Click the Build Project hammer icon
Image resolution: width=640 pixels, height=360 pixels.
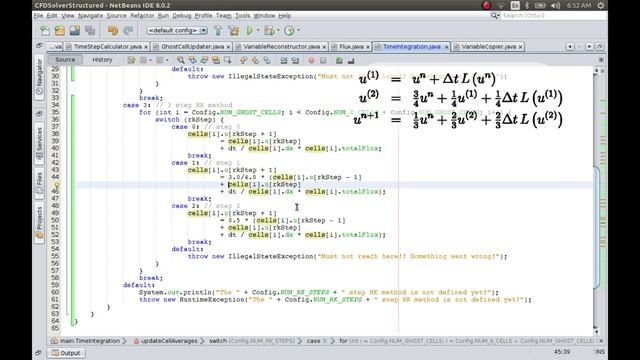pyautogui.click(x=218, y=31)
